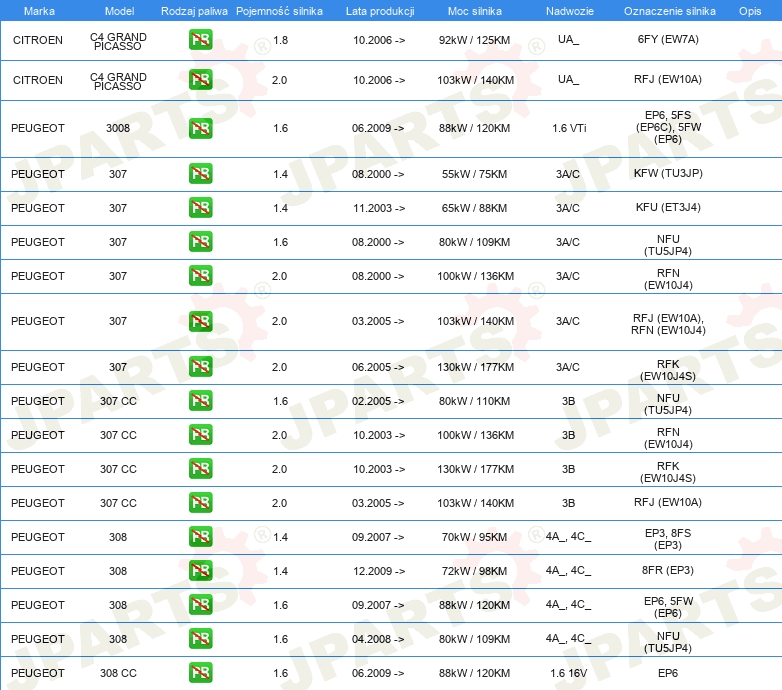
Task: Click engine code EP3, 8FS (EP3)
Action: click(668, 539)
